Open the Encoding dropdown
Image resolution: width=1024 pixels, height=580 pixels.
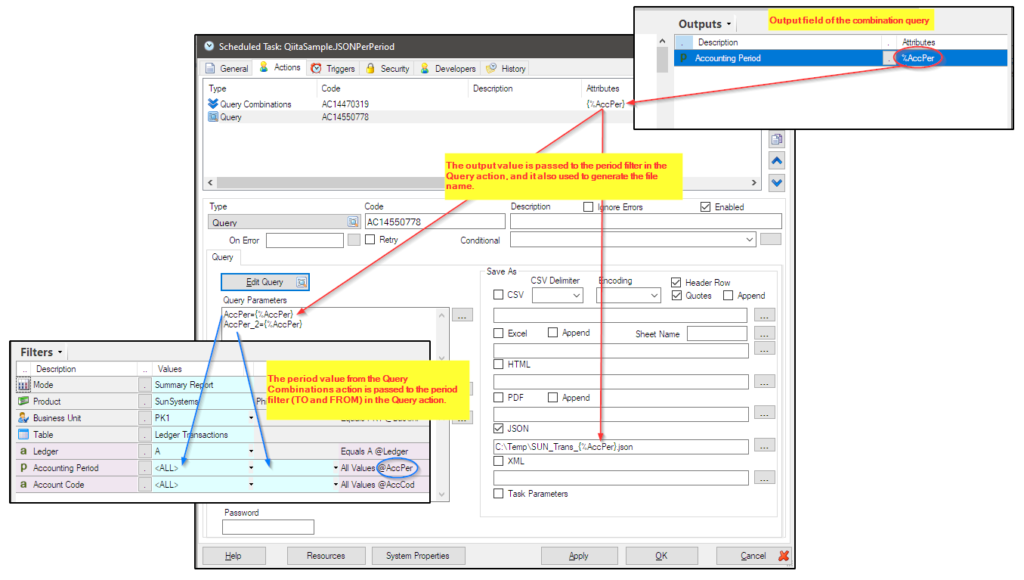[654, 295]
